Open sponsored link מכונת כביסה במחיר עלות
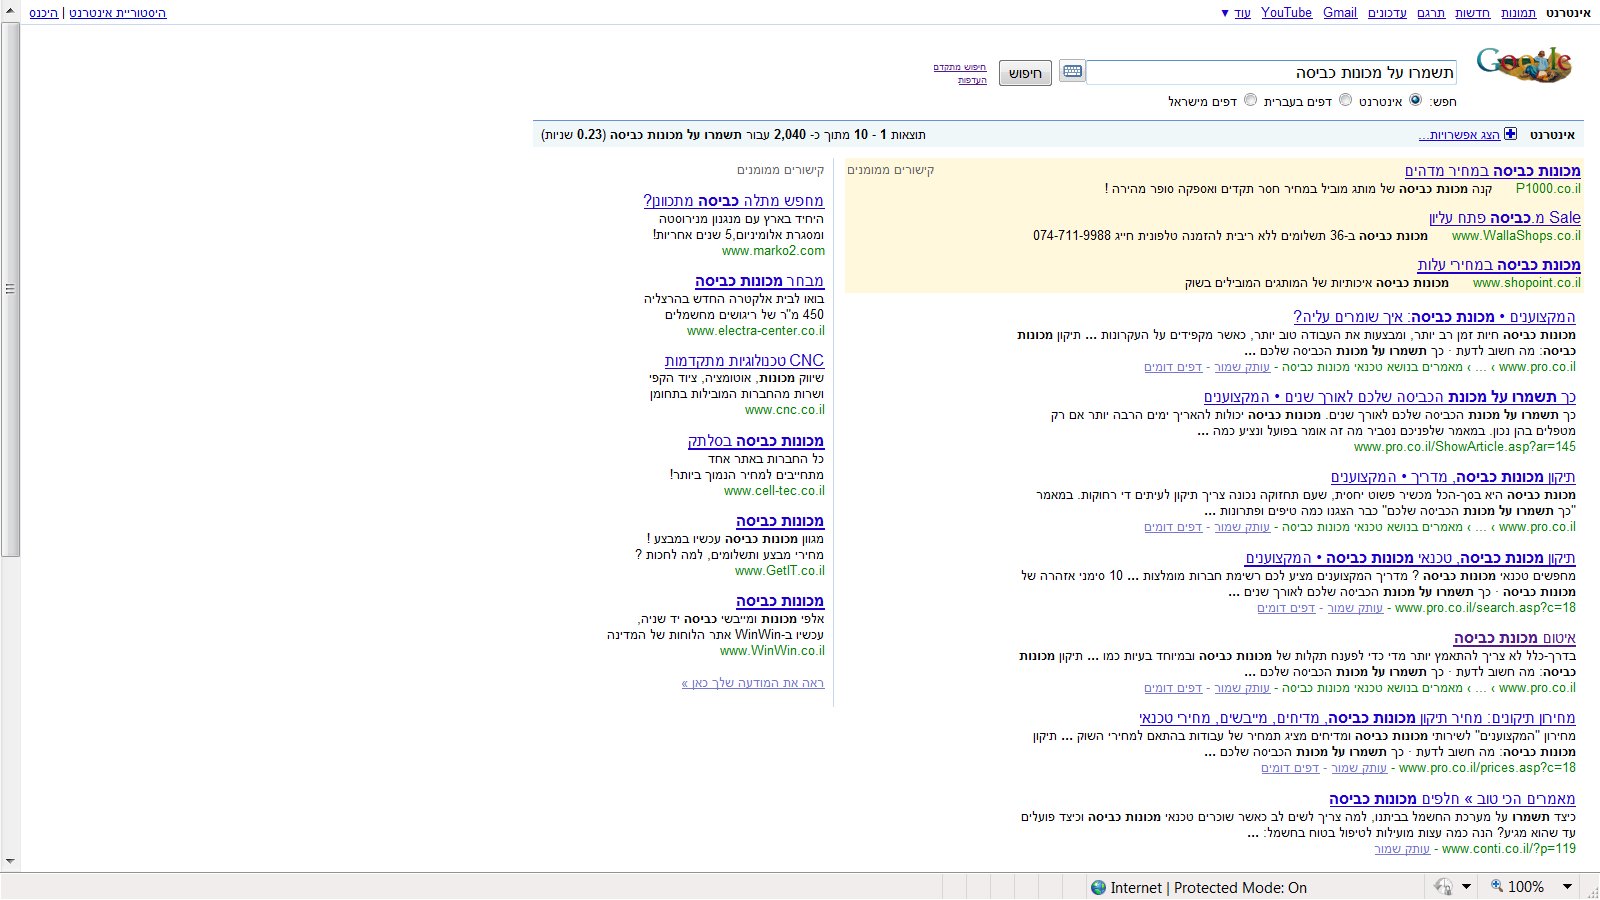Viewport: 1600px width, 900px height. coord(1499,264)
